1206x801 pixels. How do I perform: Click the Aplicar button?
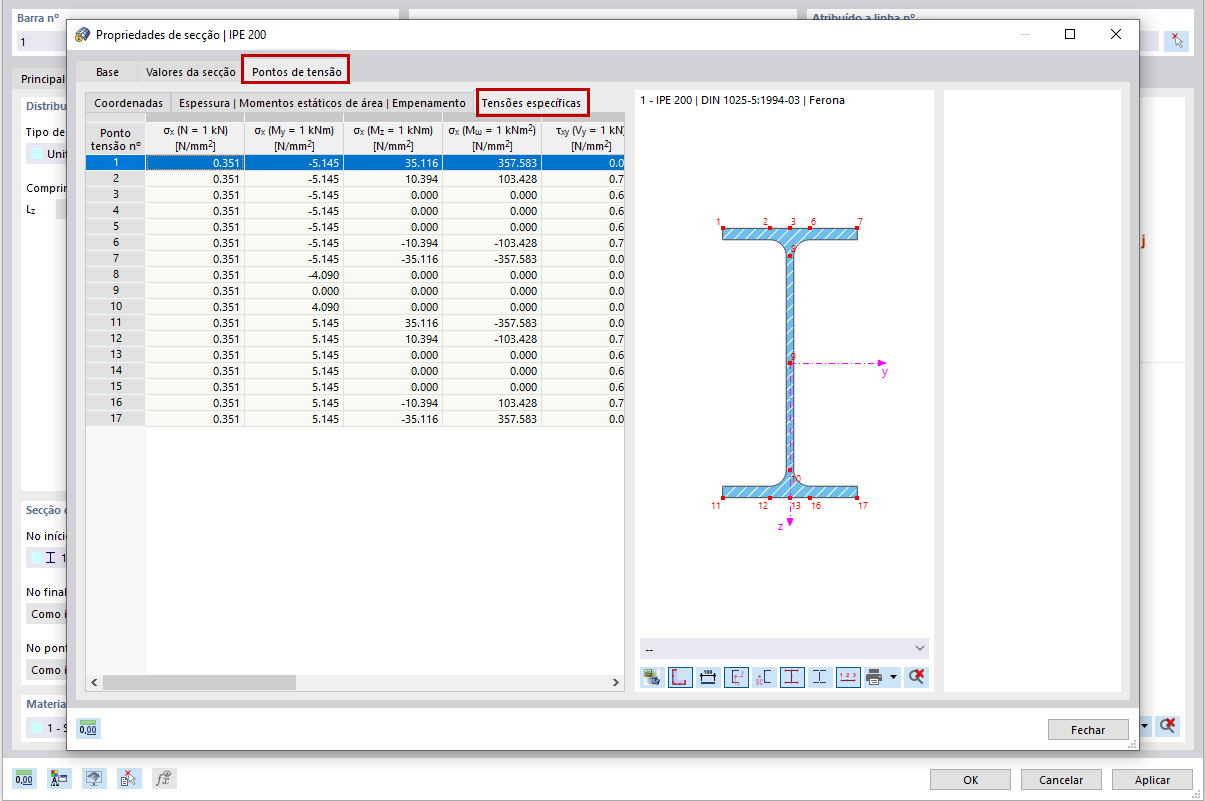coord(1152,780)
